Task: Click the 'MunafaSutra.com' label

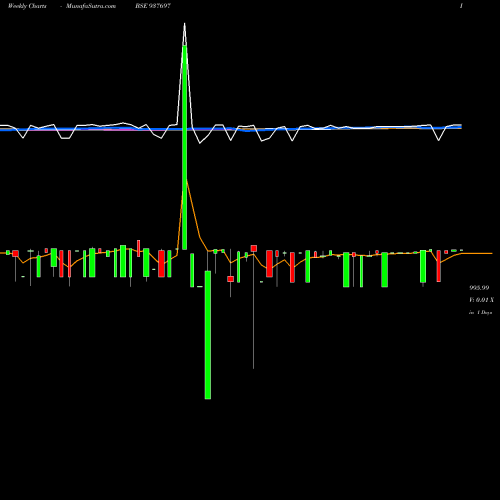Action: (91, 6)
